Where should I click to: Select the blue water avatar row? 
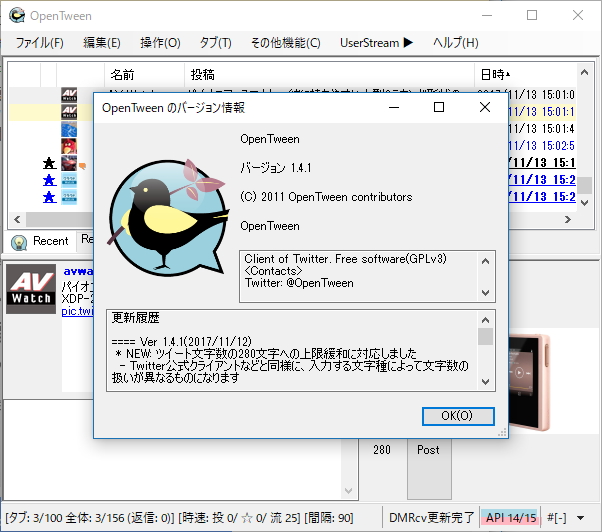click(69, 129)
